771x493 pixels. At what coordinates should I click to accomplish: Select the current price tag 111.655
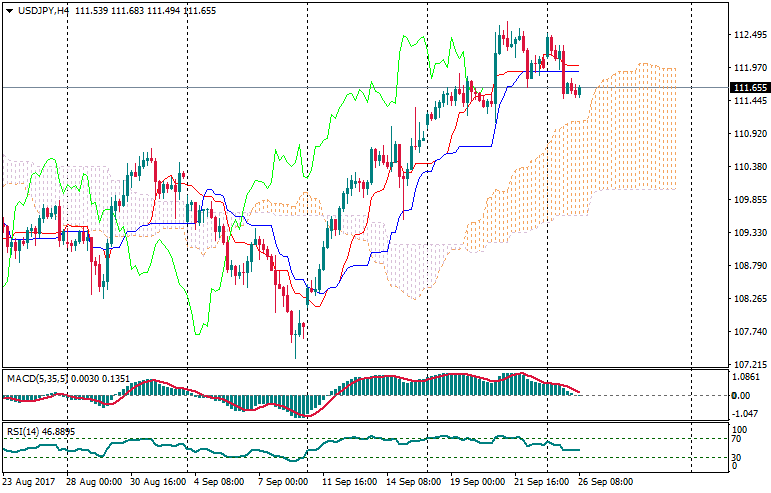tap(748, 88)
